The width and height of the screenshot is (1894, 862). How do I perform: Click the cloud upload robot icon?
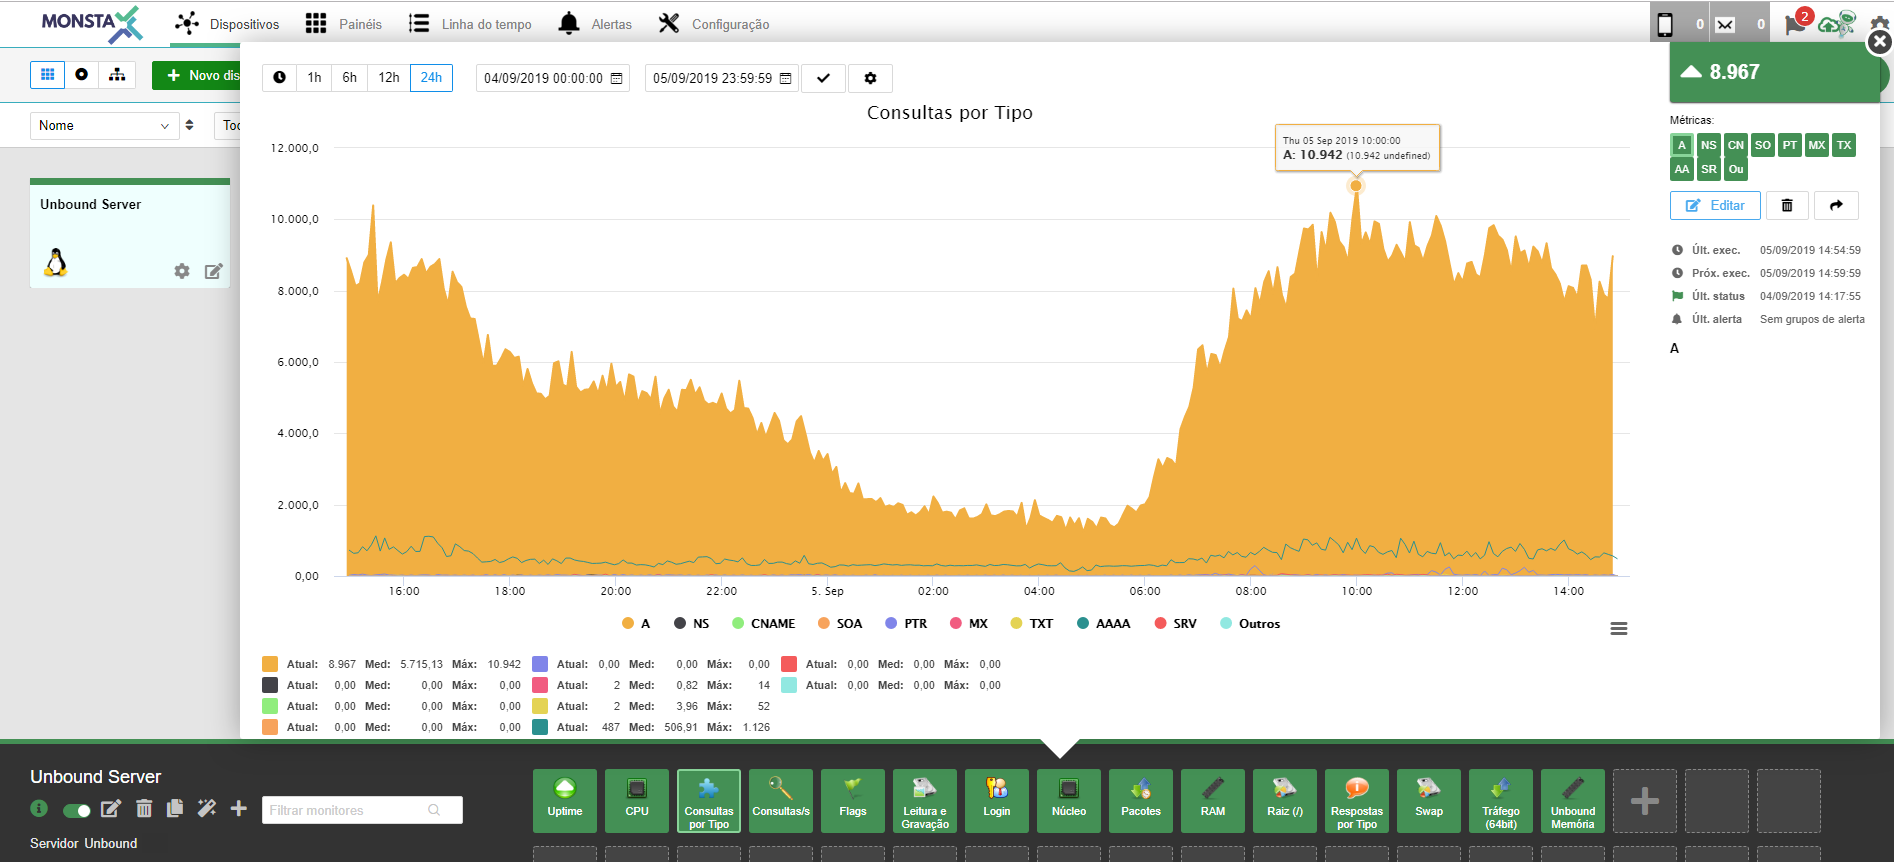[x=1837, y=22]
